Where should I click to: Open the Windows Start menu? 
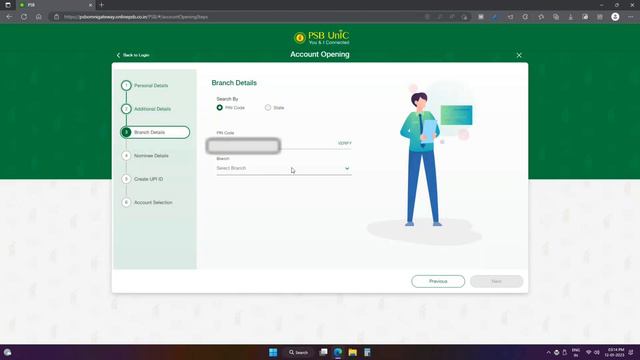(273, 352)
